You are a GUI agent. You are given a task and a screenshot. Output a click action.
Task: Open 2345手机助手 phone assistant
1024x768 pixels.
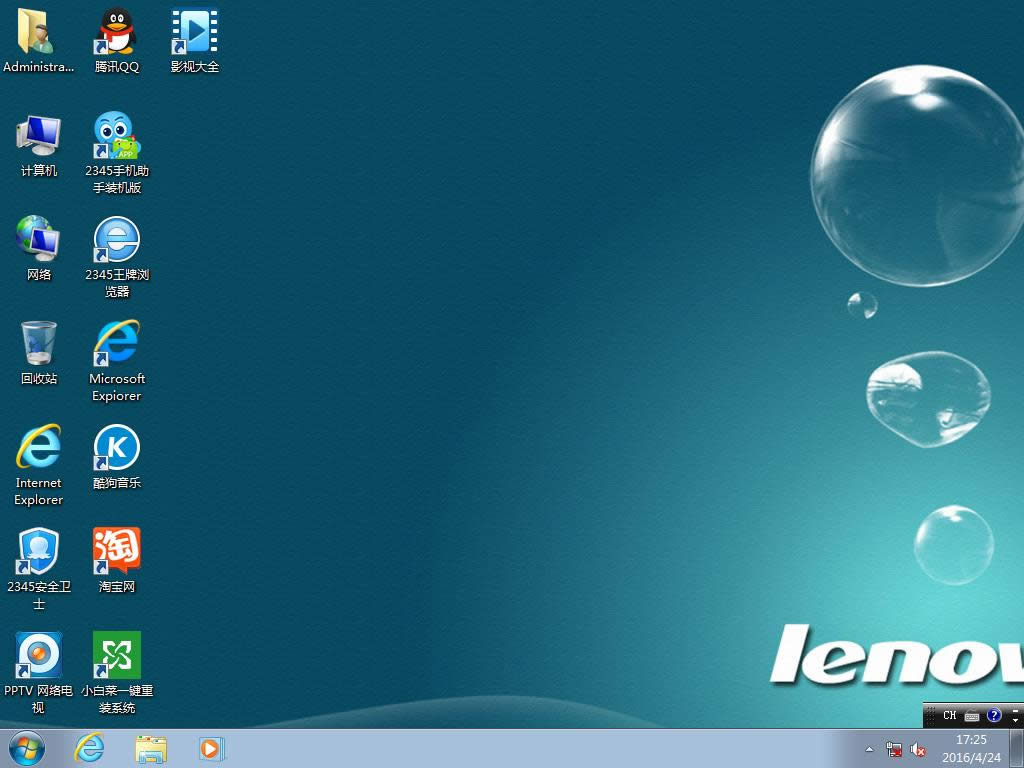[x=116, y=133]
